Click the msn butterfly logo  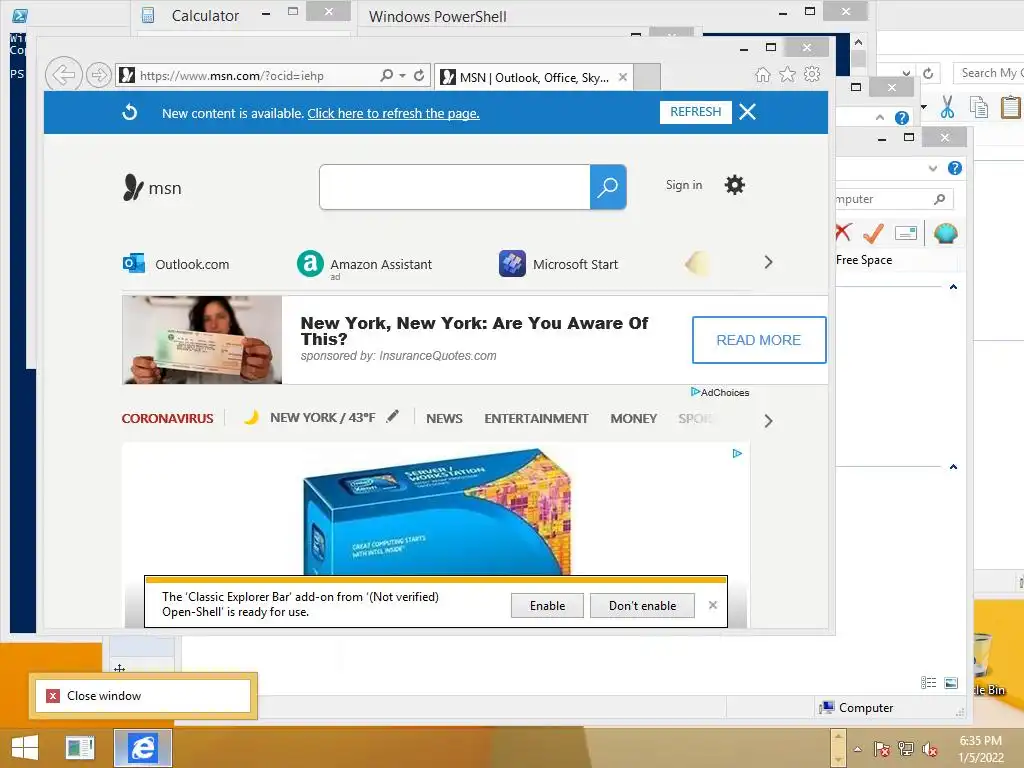(x=152, y=187)
